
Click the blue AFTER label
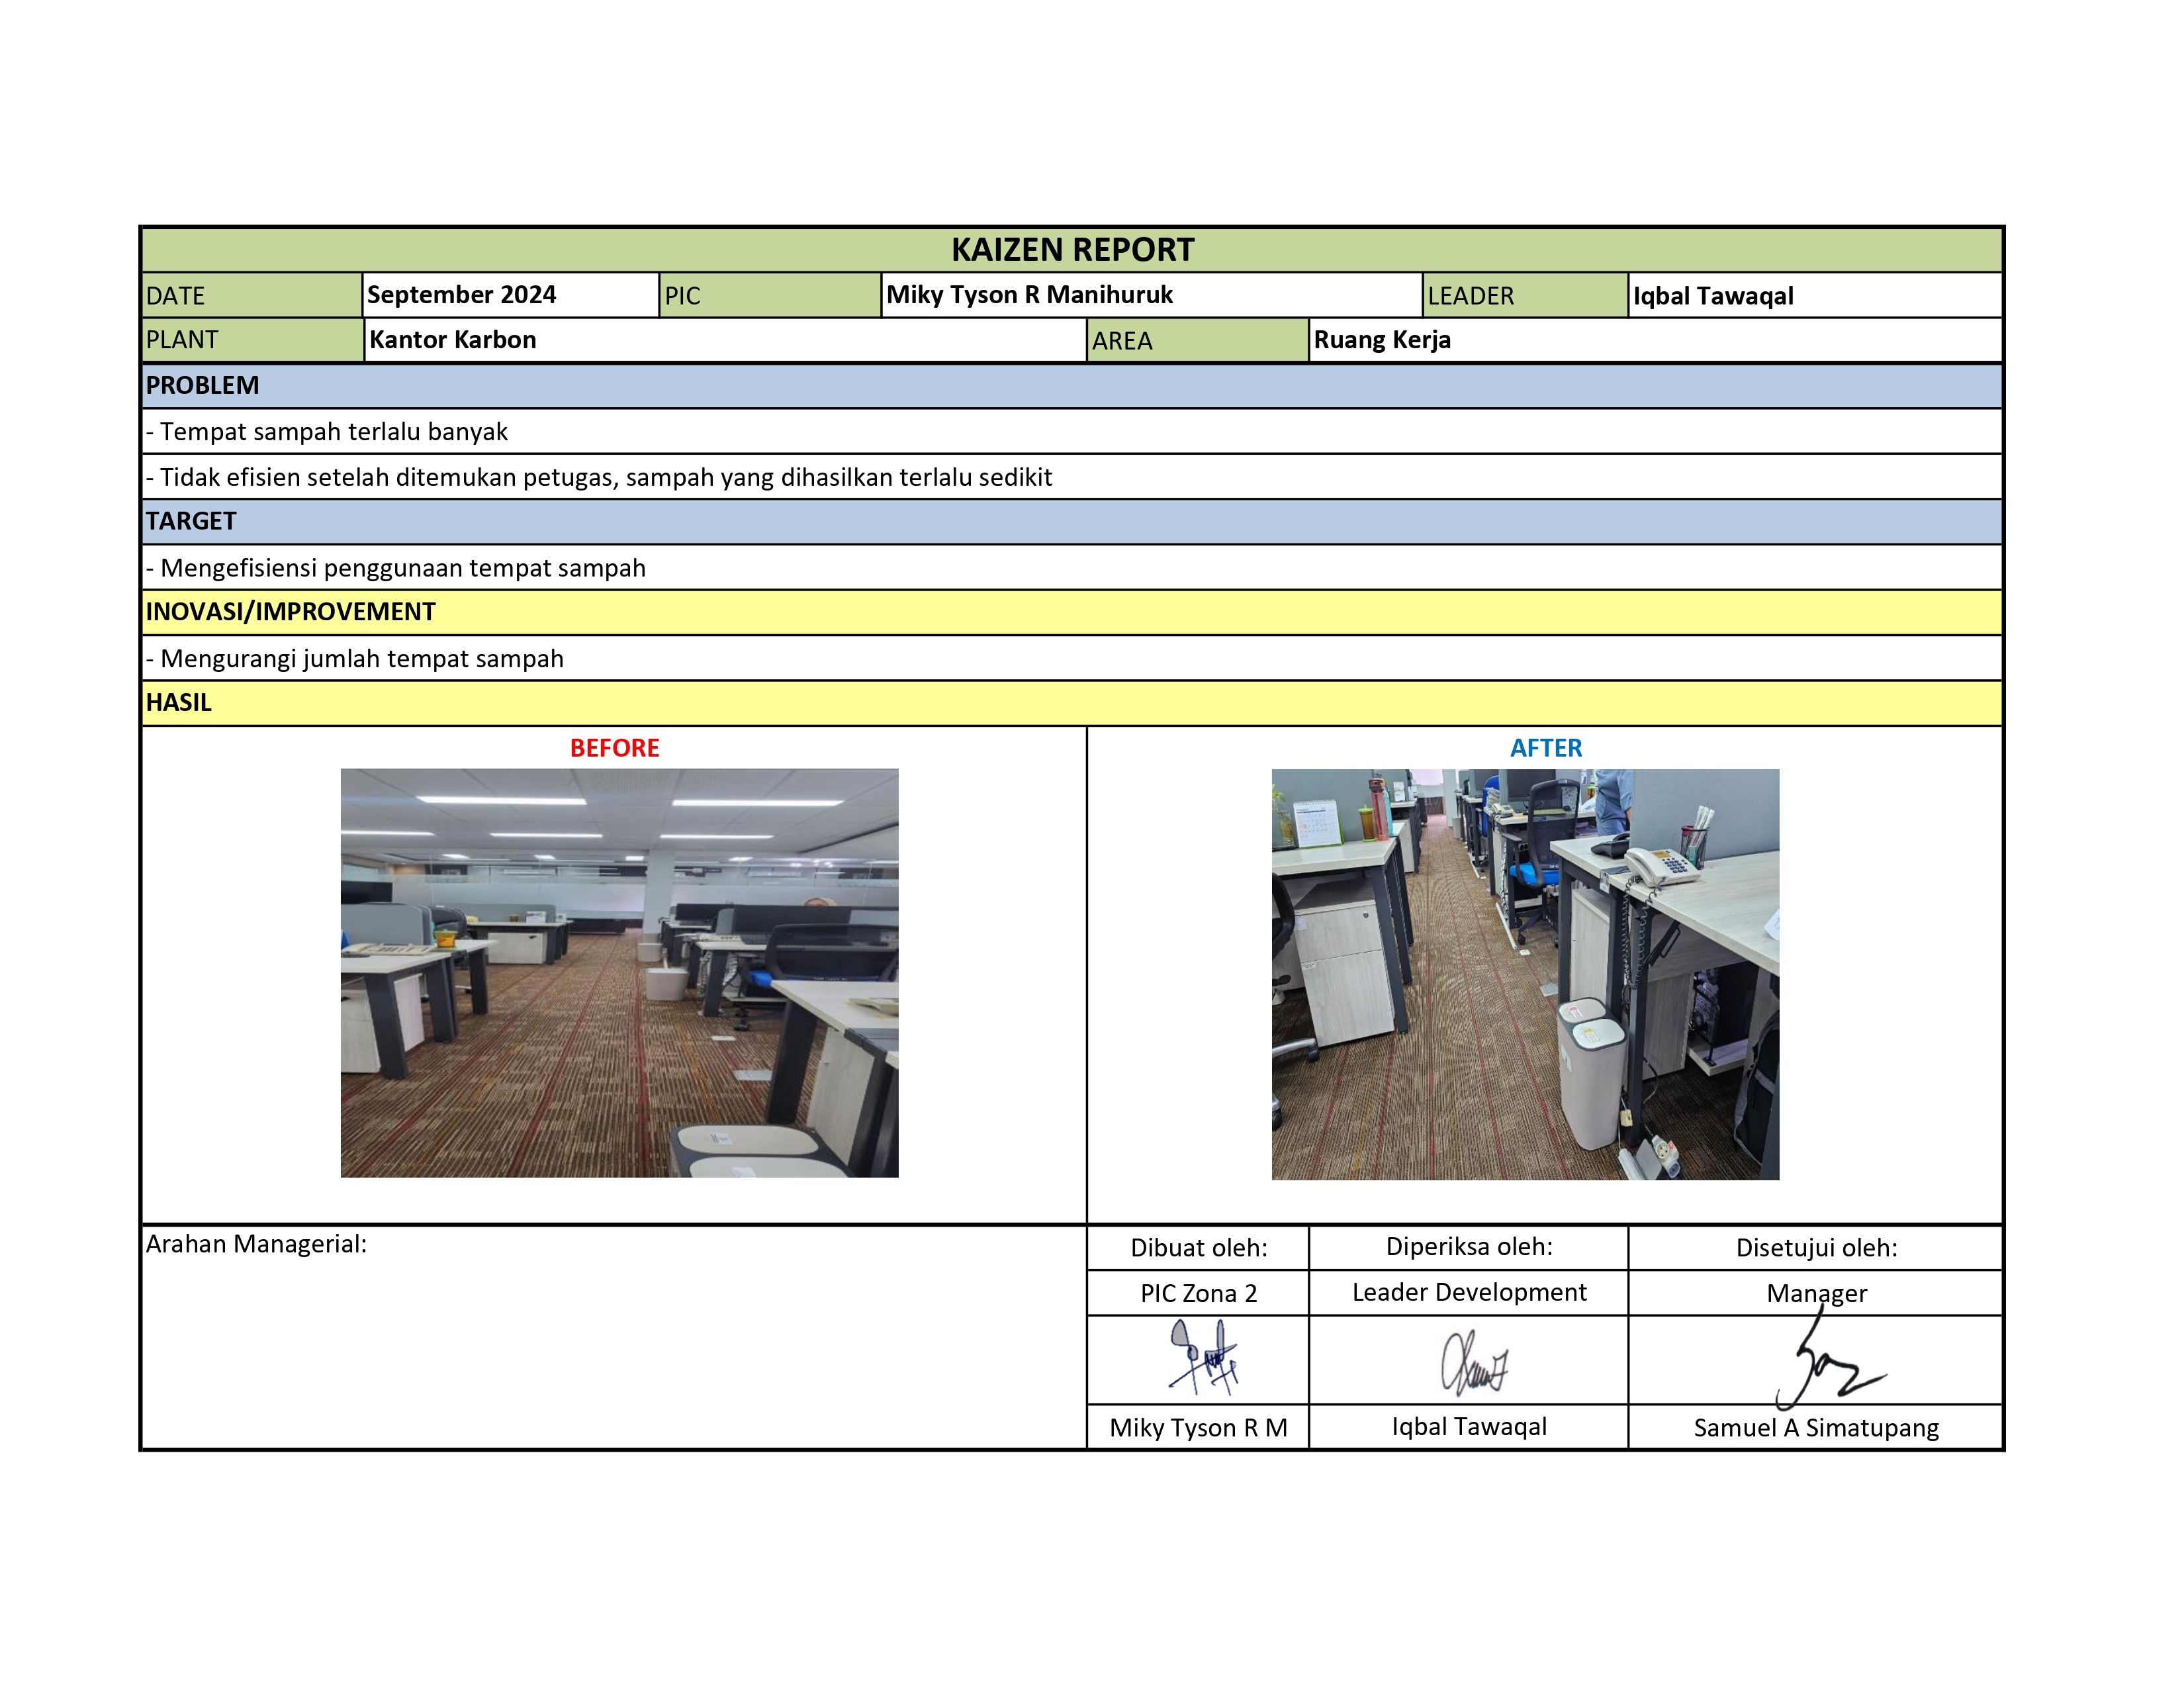pyautogui.click(x=1545, y=748)
